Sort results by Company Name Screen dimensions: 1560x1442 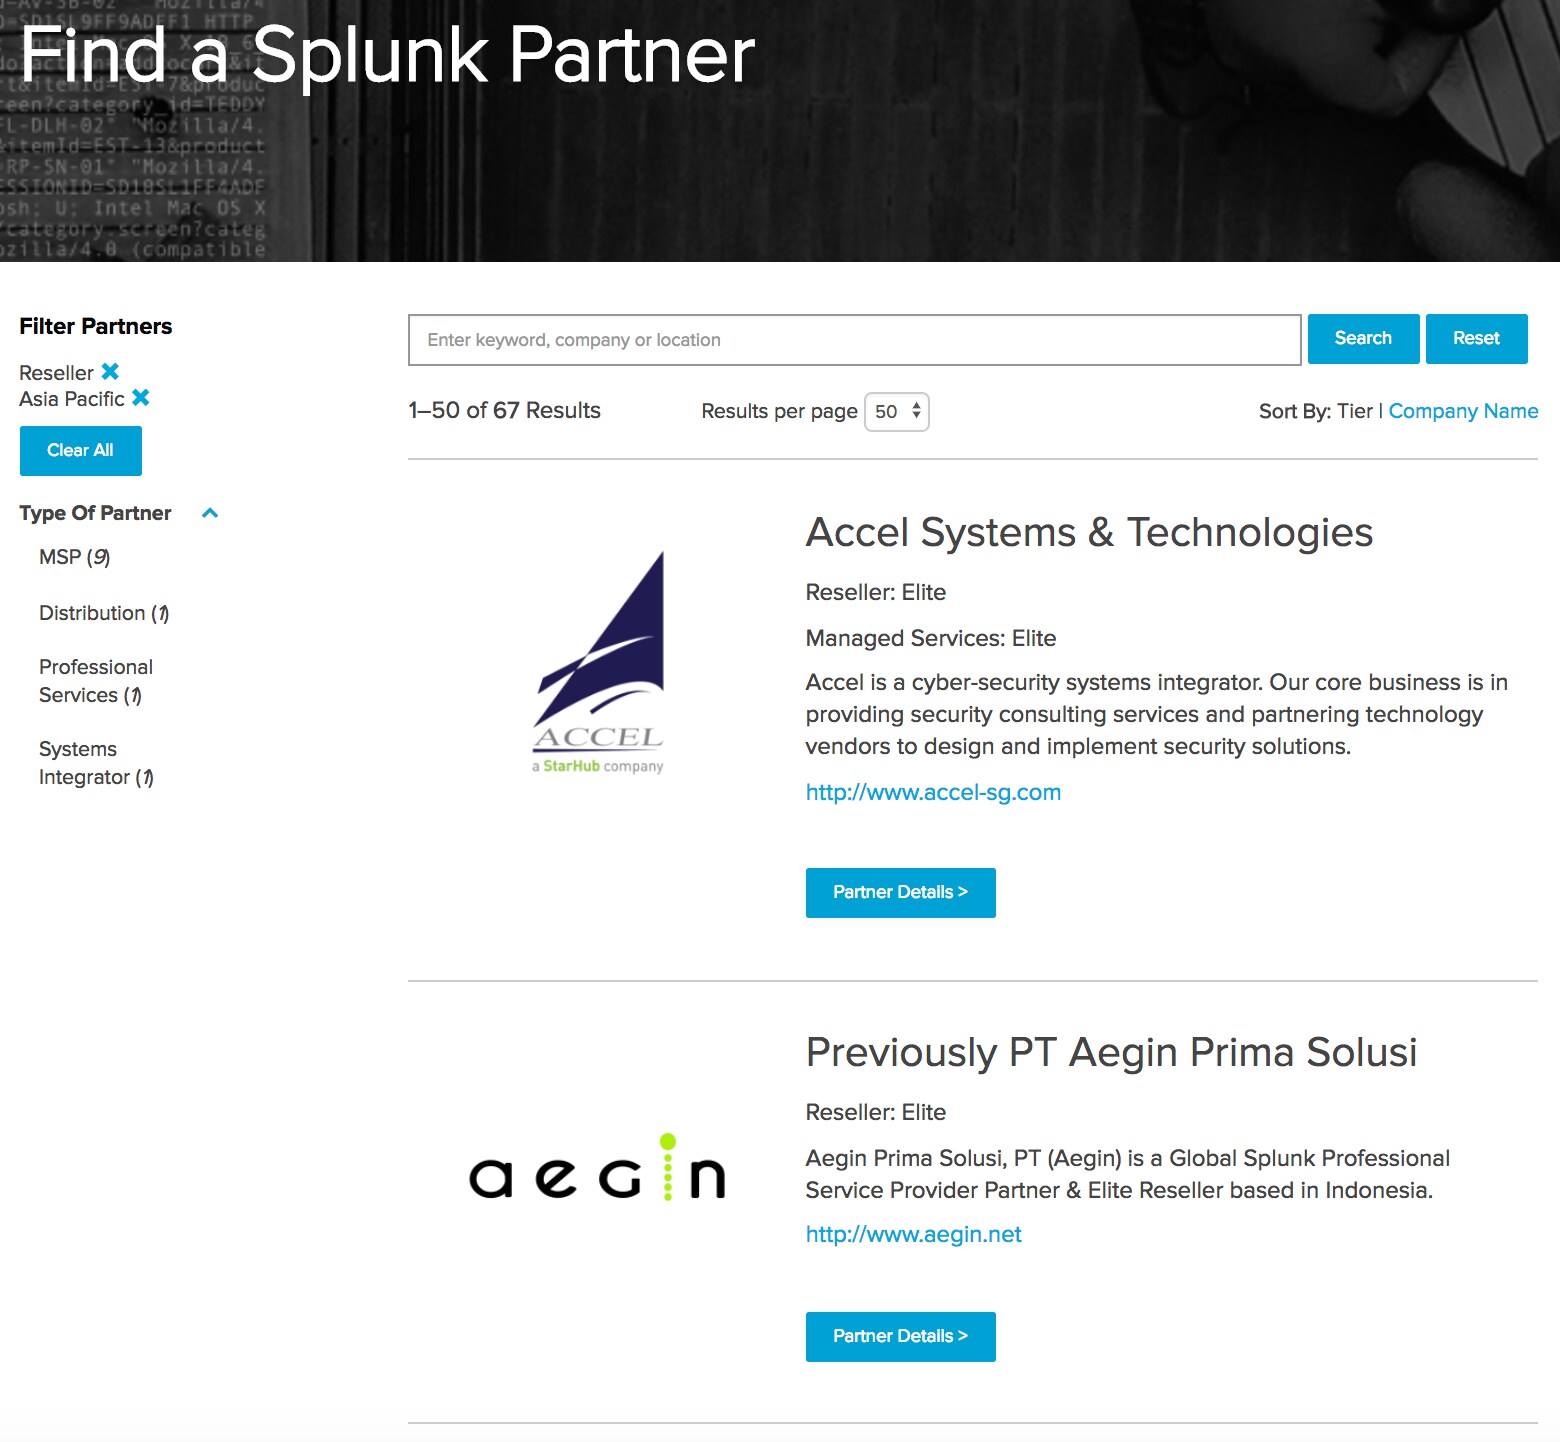point(1463,411)
